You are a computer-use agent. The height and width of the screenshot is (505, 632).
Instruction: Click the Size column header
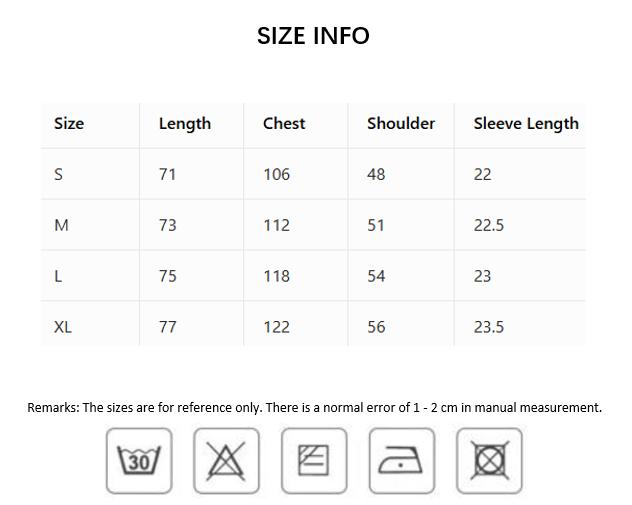coord(69,124)
